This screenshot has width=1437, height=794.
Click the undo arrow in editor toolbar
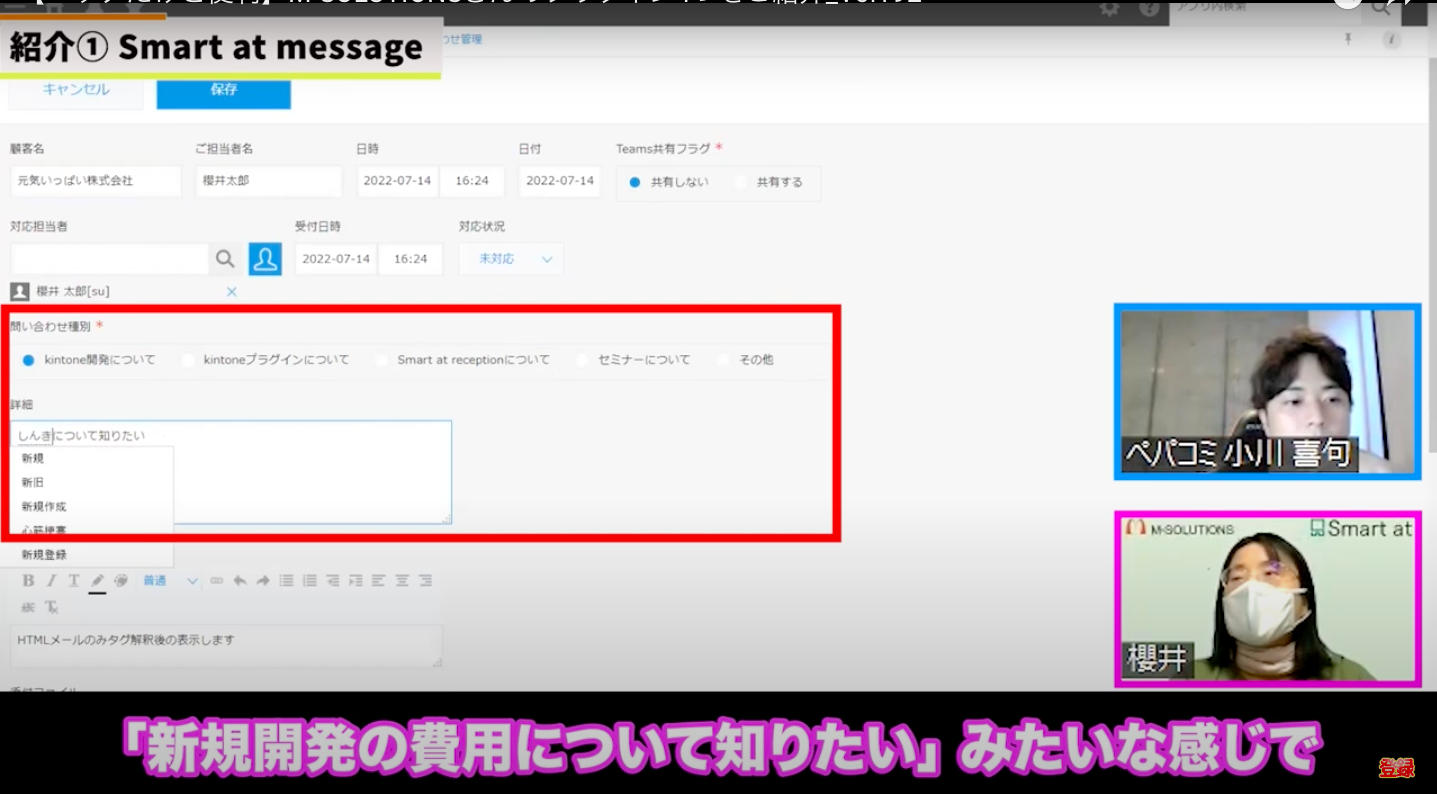(240, 581)
